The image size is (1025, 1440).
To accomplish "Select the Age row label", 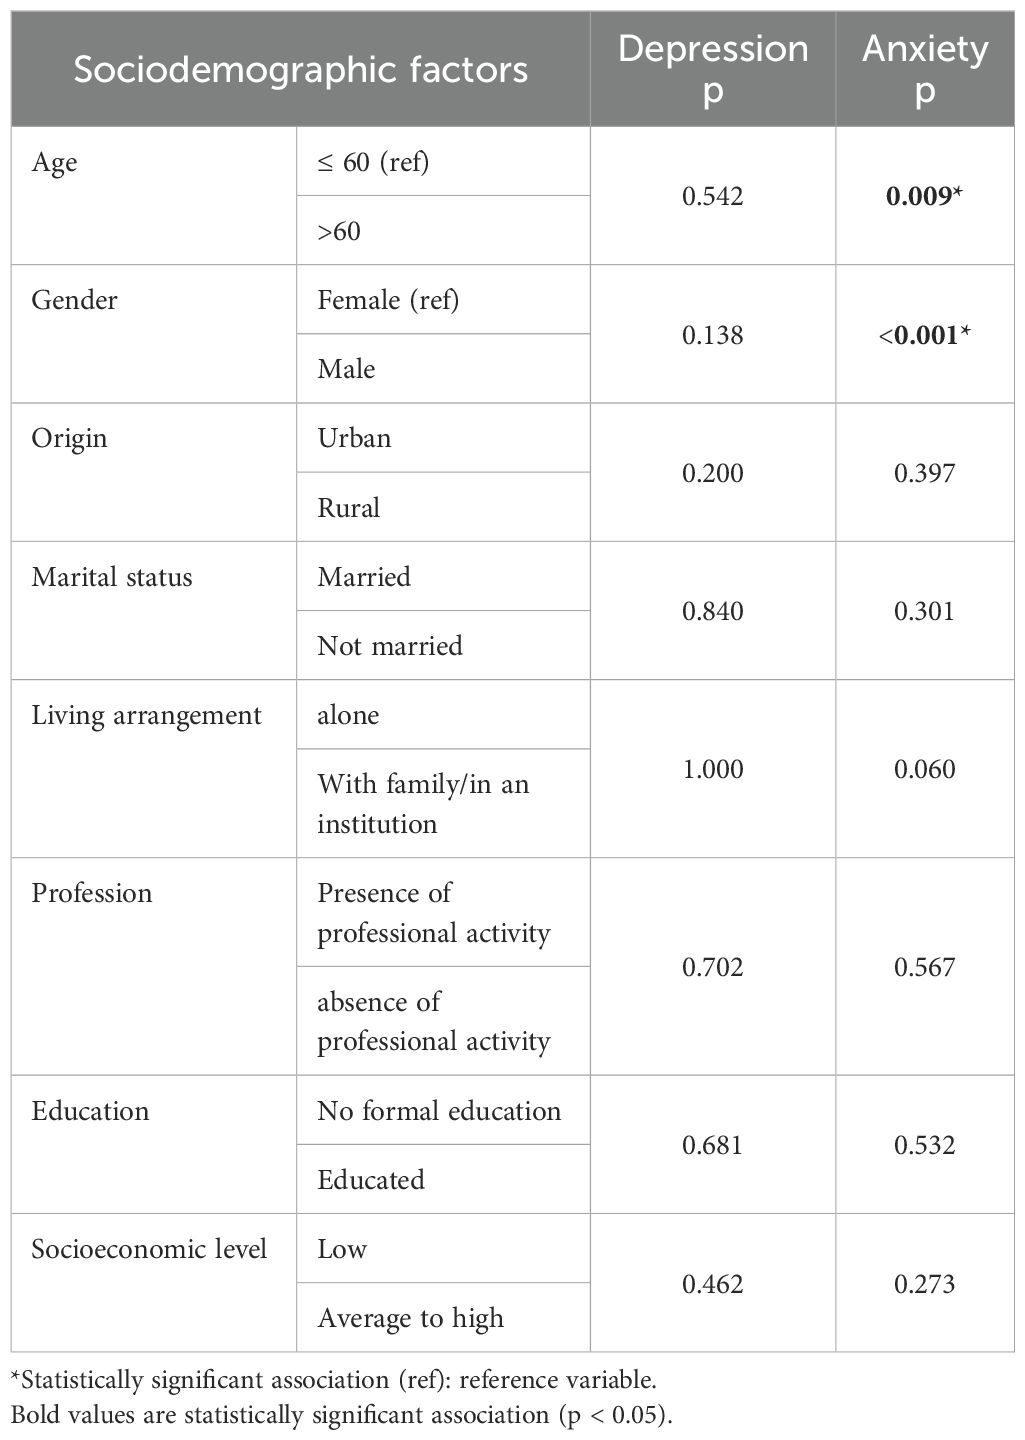I will pos(54,163).
